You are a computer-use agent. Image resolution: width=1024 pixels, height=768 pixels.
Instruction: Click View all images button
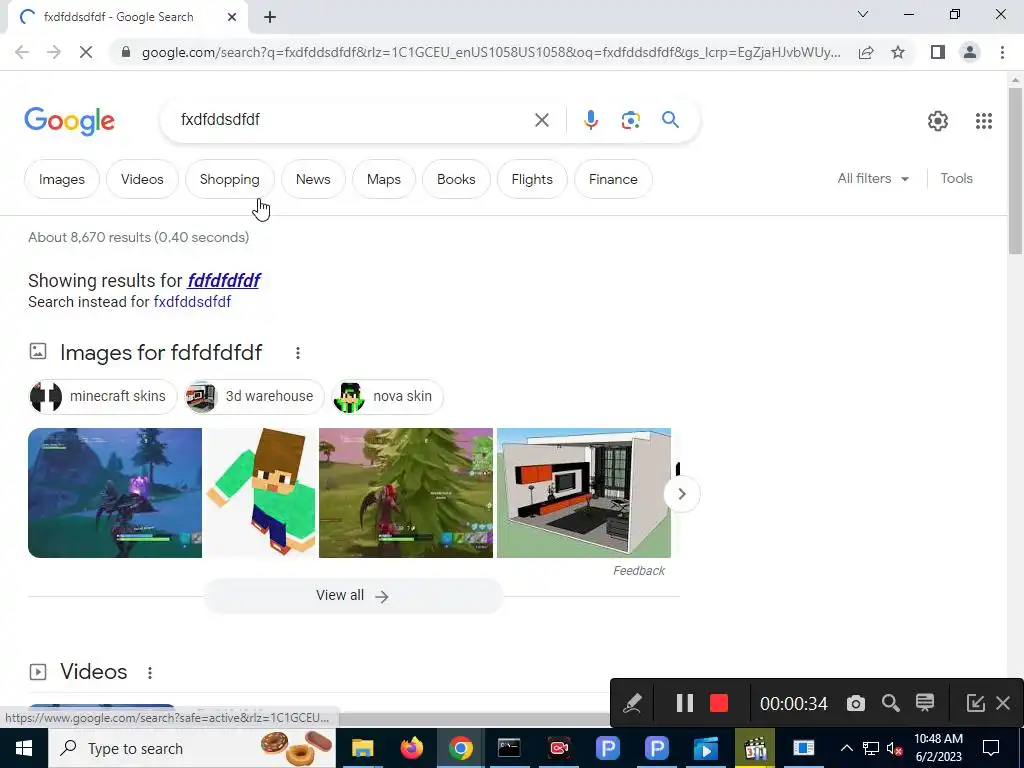tap(353, 596)
